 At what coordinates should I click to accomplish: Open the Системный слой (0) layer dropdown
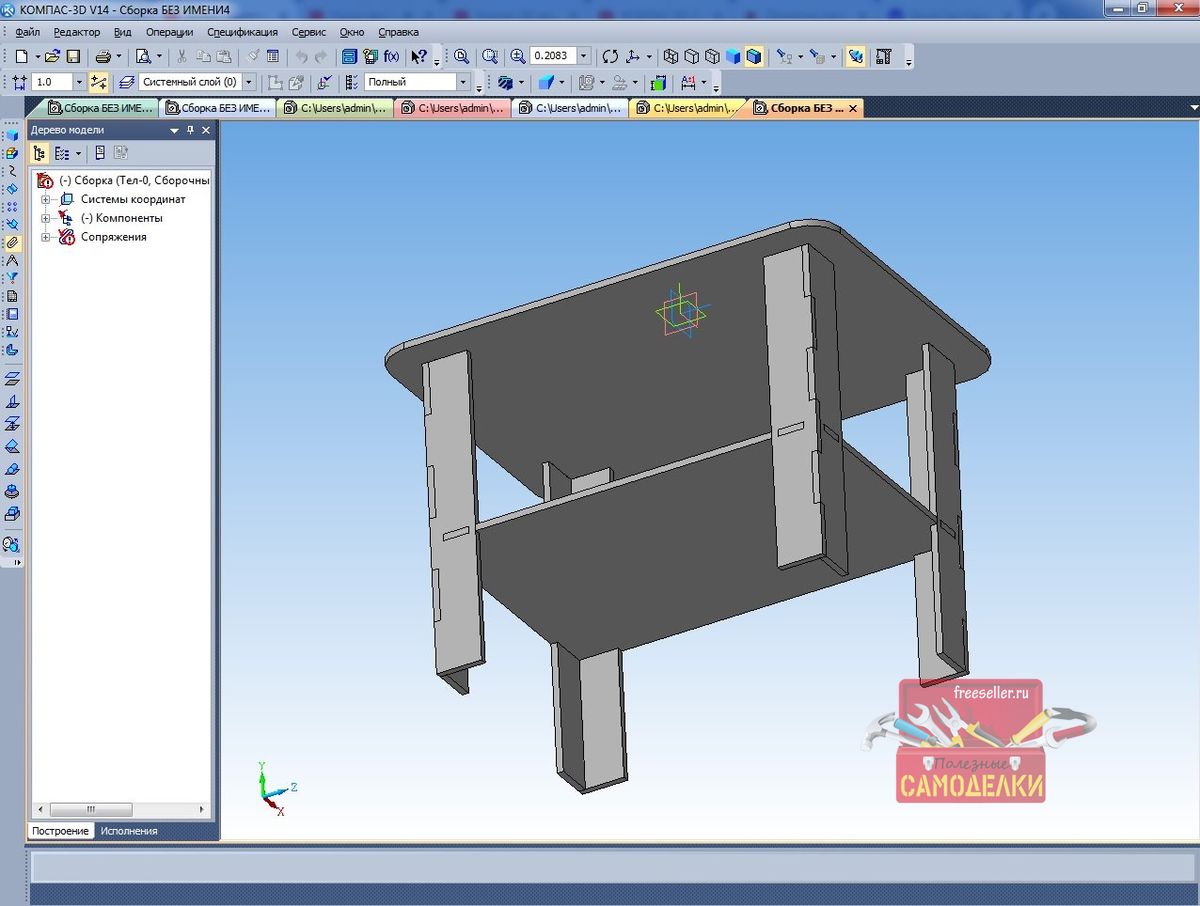click(249, 82)
